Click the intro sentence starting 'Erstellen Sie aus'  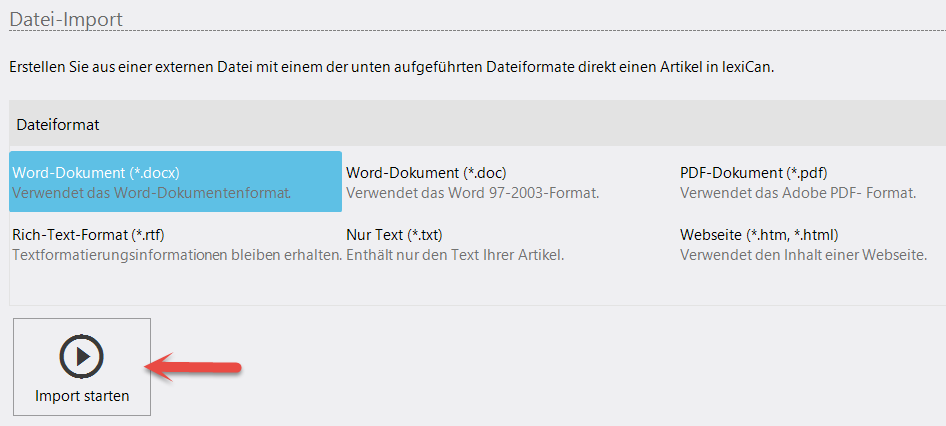pyautogui.click(x=392, y=67)
